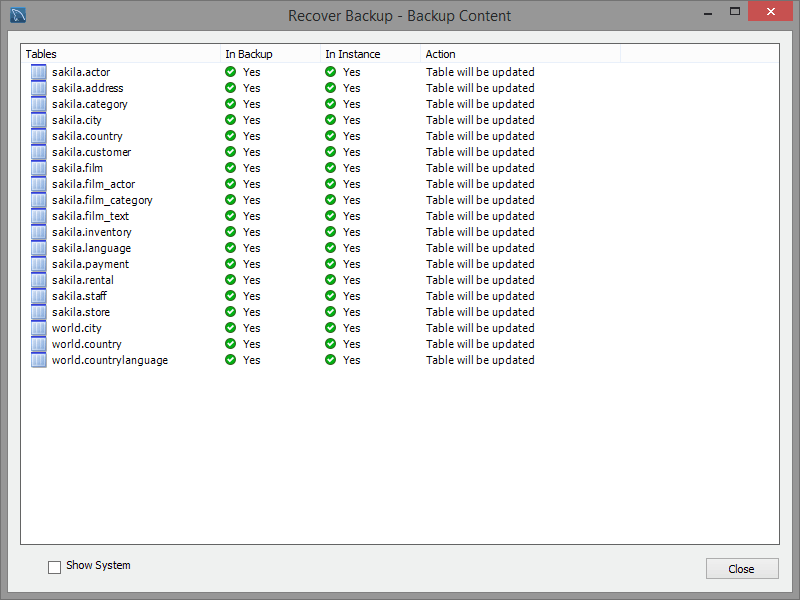Enable the Show System checkbox
Viewport: 800px width, 600px height.
click(x=55, y=567)
